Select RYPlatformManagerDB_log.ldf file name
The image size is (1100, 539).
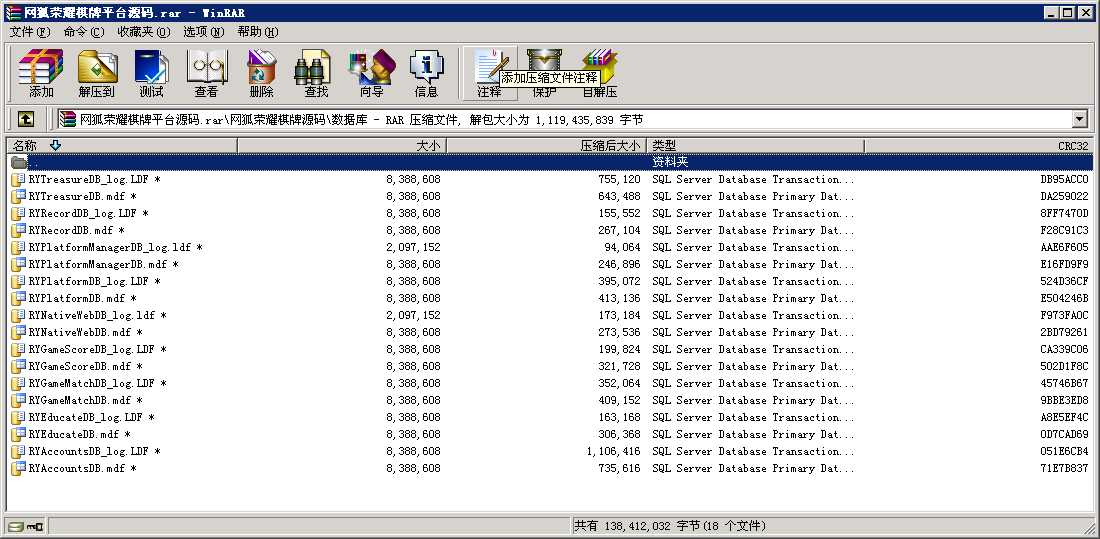(x=116, y=247)
